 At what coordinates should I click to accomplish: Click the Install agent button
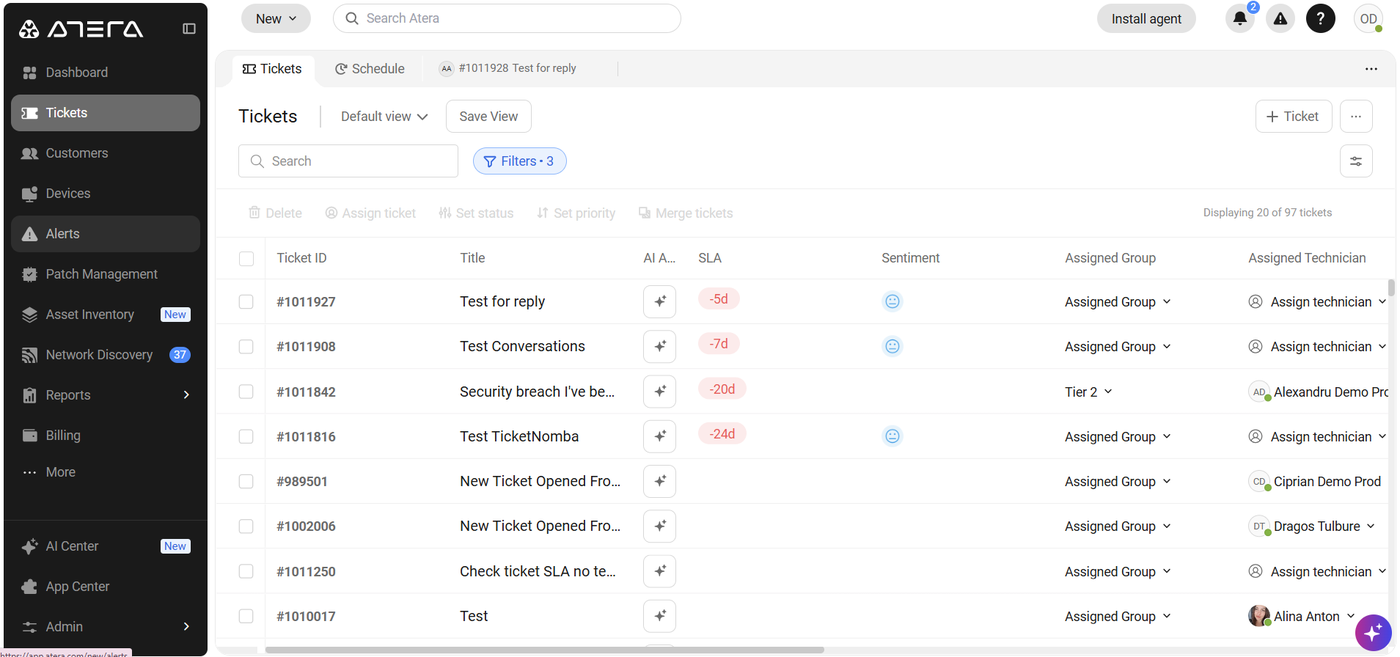point(1146,18)
